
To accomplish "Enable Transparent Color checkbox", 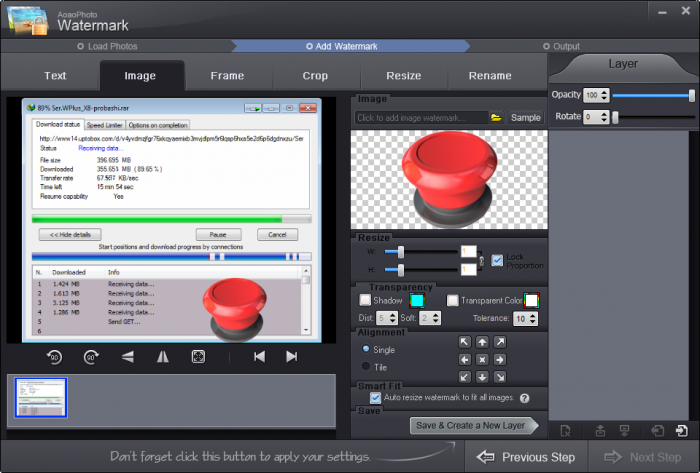I will tap(453, 300).
